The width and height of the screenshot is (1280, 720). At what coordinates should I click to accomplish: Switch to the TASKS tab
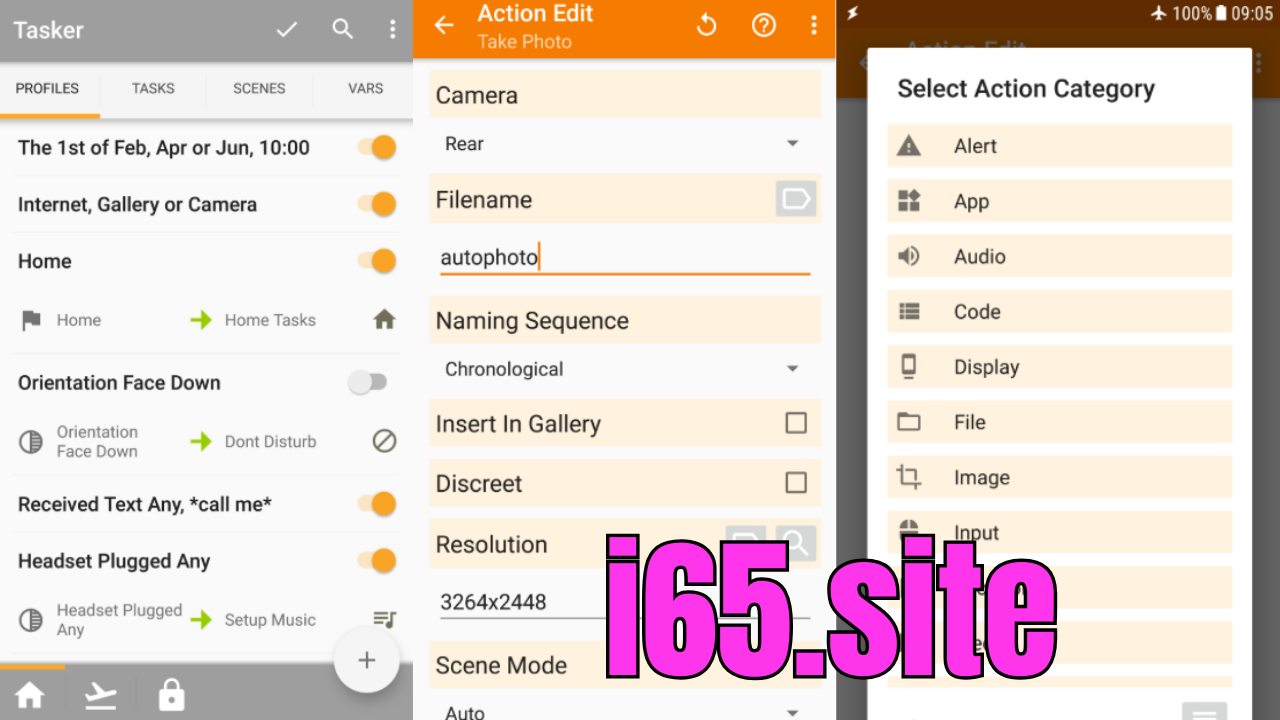coord(153,88)
